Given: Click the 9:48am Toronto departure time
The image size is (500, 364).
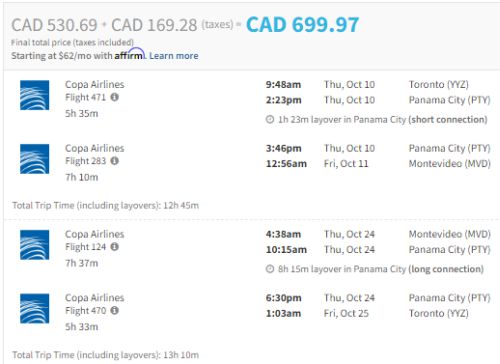Looking at the screenshot, I should [283, 85].
